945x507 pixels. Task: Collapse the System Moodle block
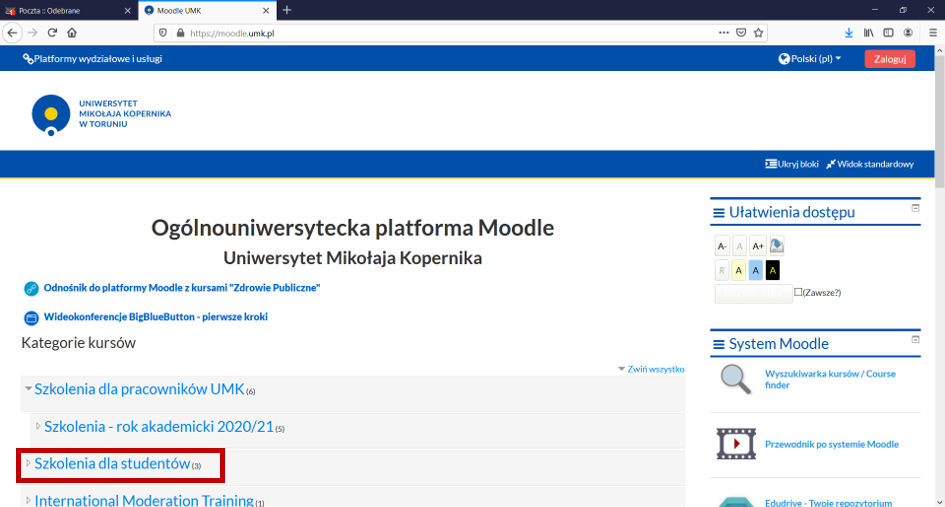click(915, 339)
